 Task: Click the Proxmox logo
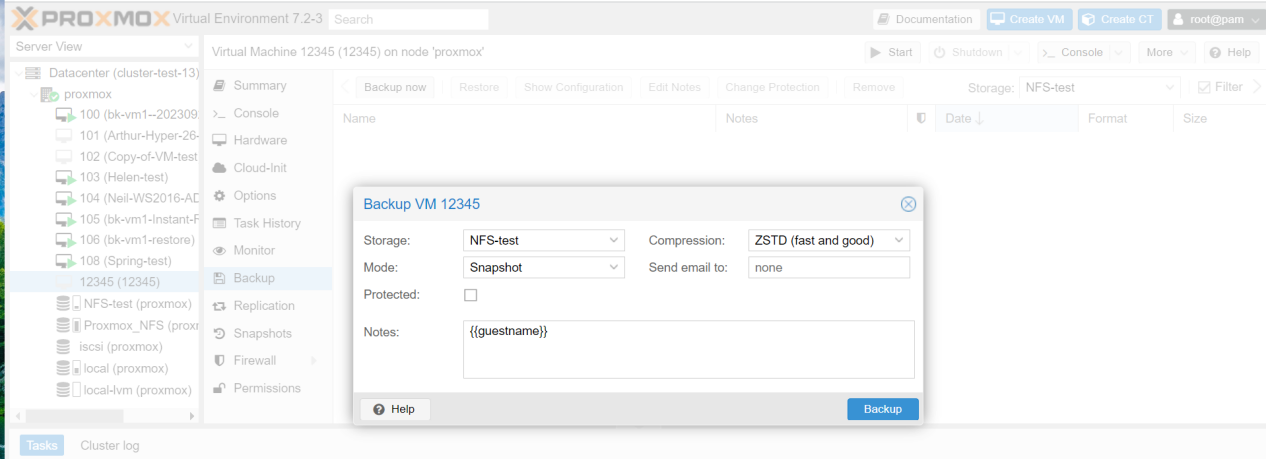[x=90, y=18]
